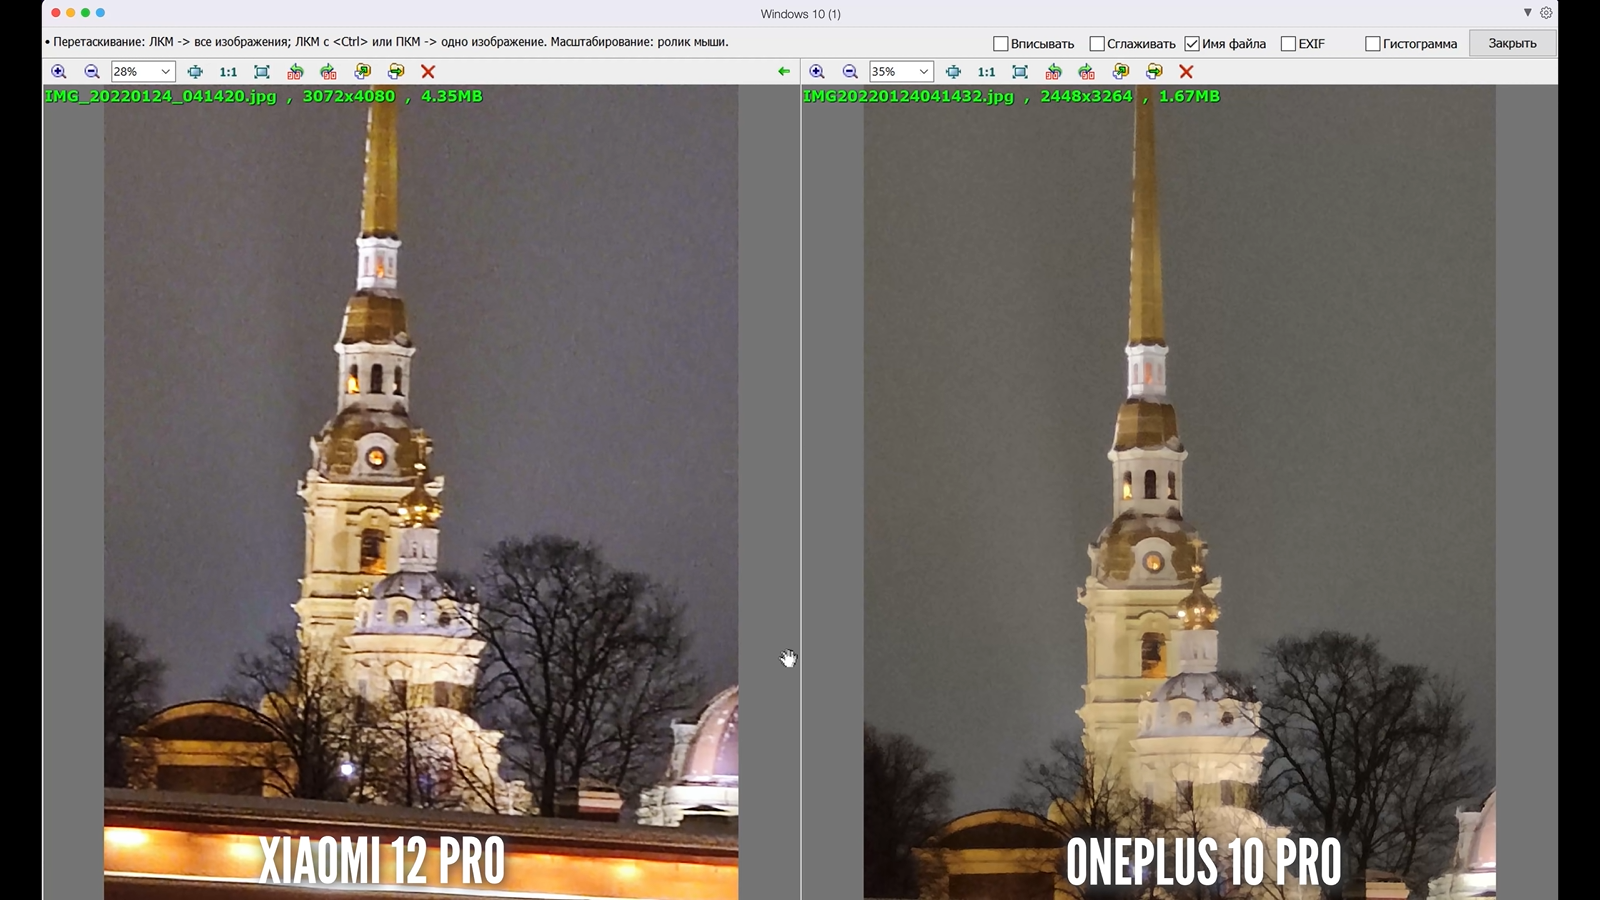The width and height of the screenshot is (1600, 900).
Task: Zoom out on the right OnePlus image
Action: pyautogui.click(x=850, y=72)
